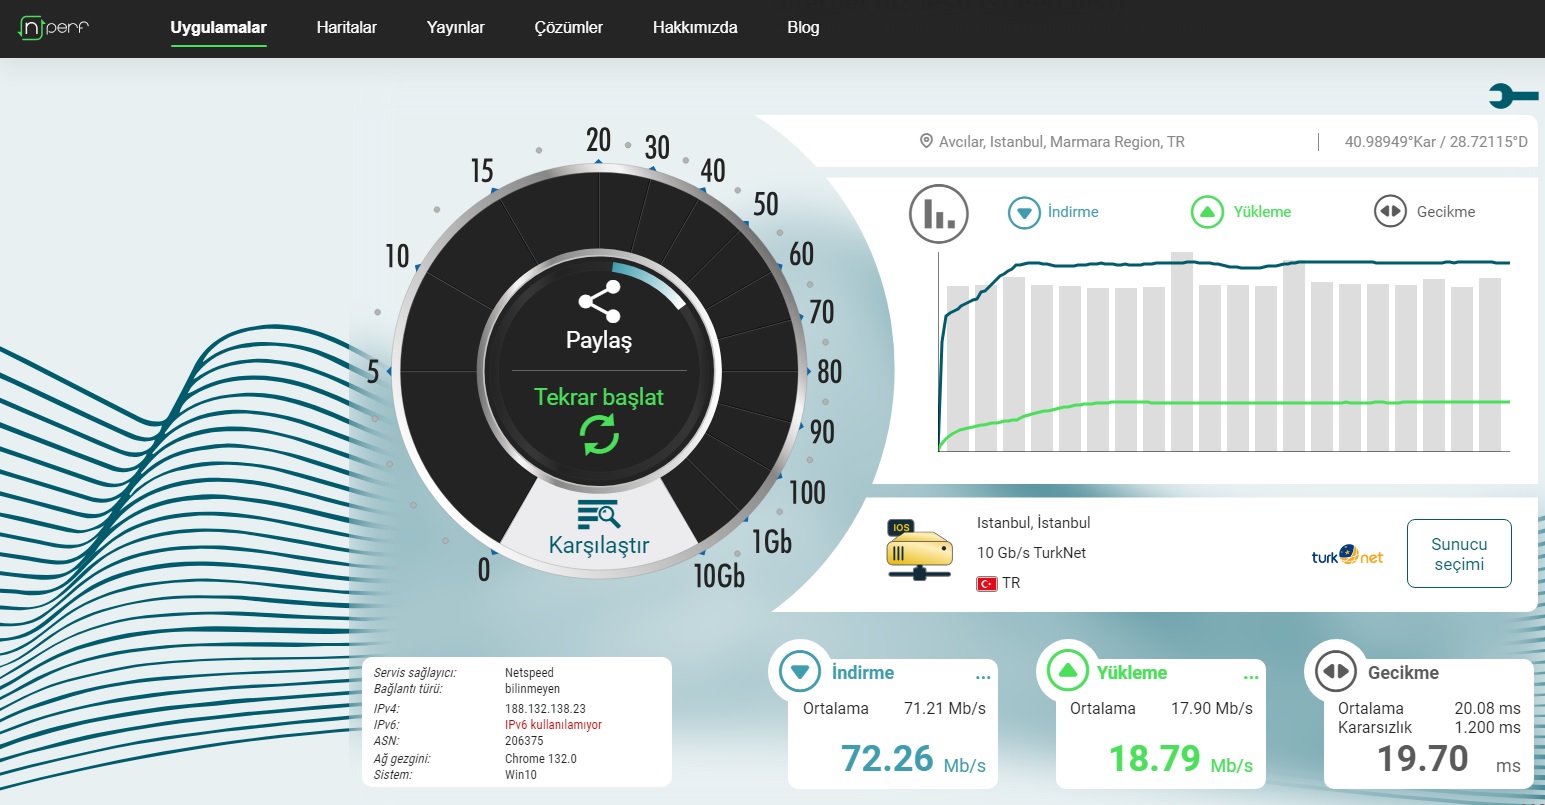Go to the Blog page
The image size is (1545, 805).
click(803, 28)
